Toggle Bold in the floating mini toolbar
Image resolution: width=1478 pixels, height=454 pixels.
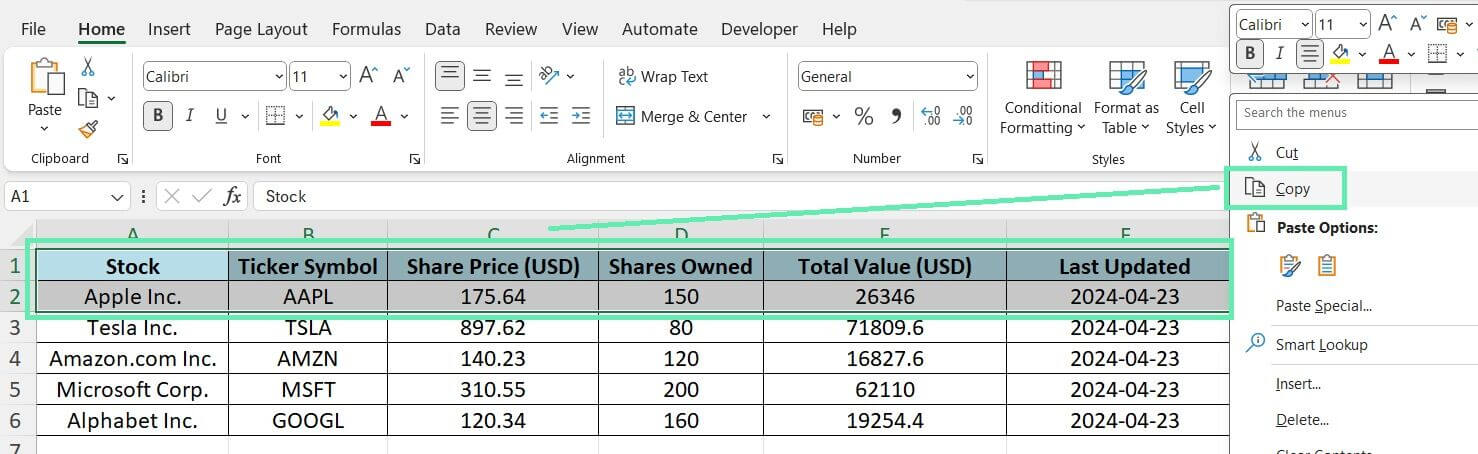coord(1249,53)
